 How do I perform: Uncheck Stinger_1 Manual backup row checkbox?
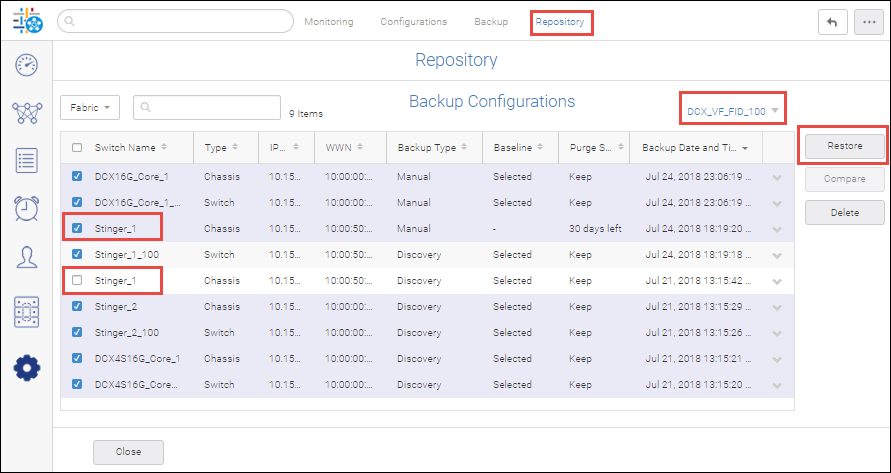coord(77,228)
